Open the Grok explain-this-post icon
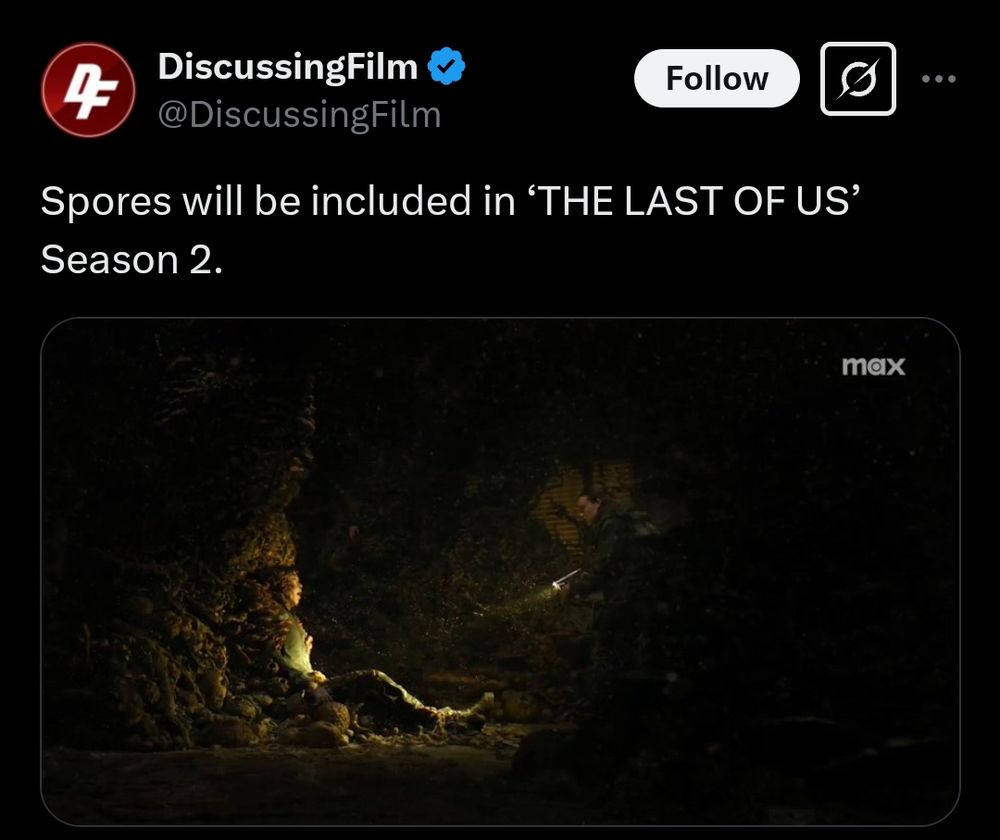The height and width of the screenshot is (840, 1000). pos(858,78)
